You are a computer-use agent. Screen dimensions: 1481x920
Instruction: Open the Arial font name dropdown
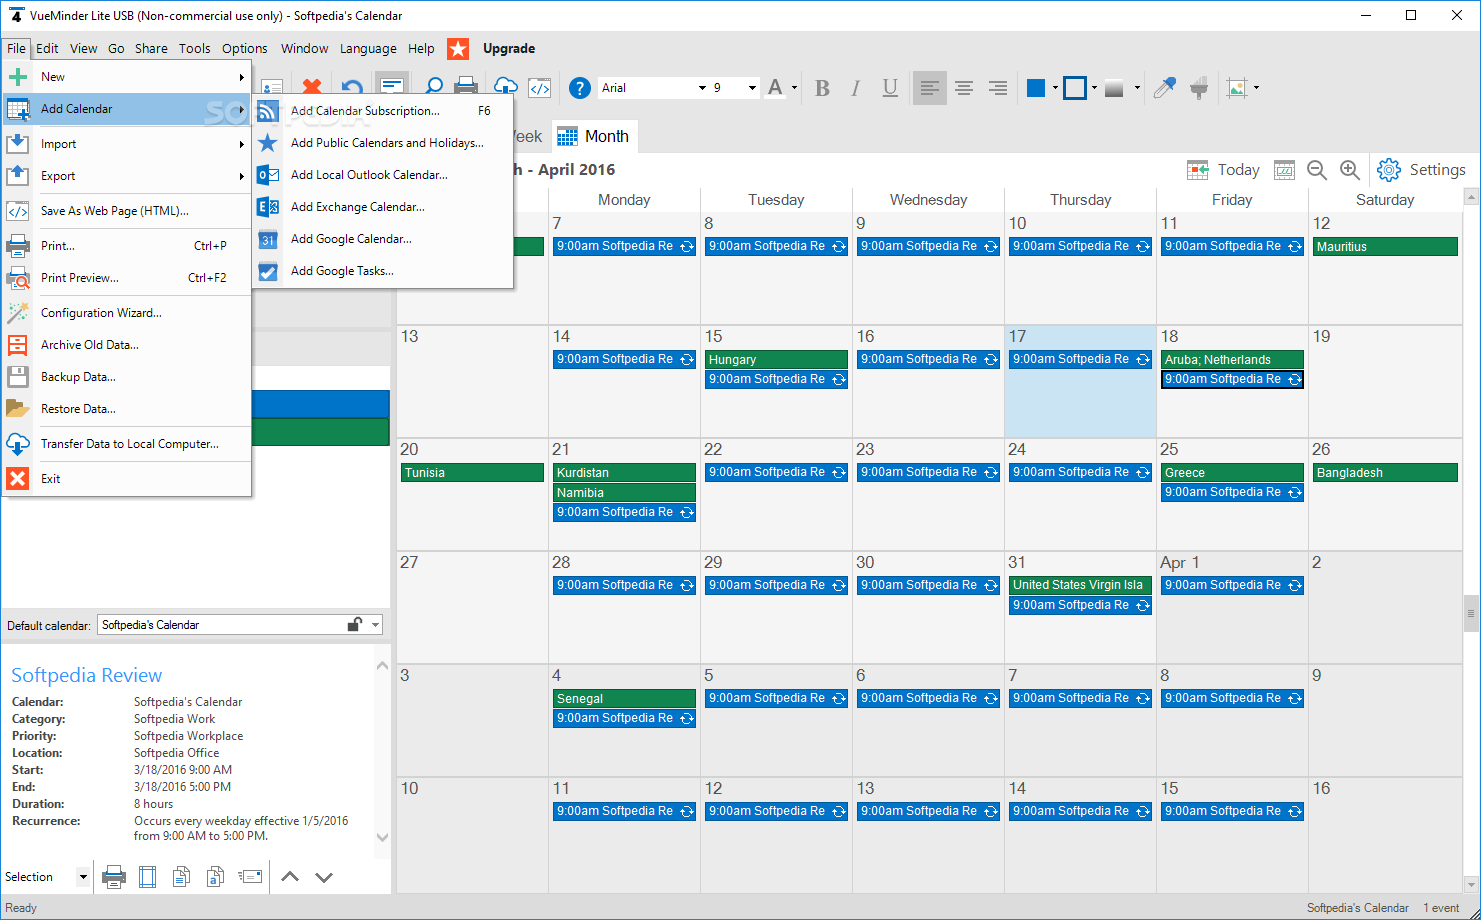pyautogui.click(x=702, y=88)
